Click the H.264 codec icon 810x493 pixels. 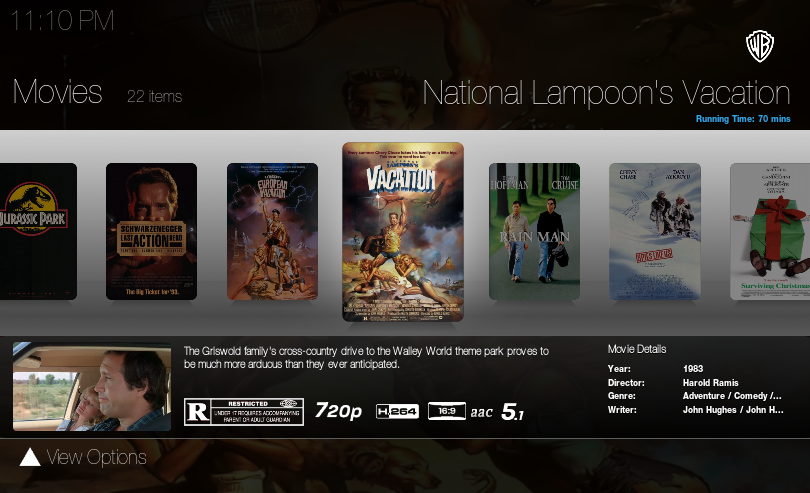pyautogui.click(x=397, y=411)
